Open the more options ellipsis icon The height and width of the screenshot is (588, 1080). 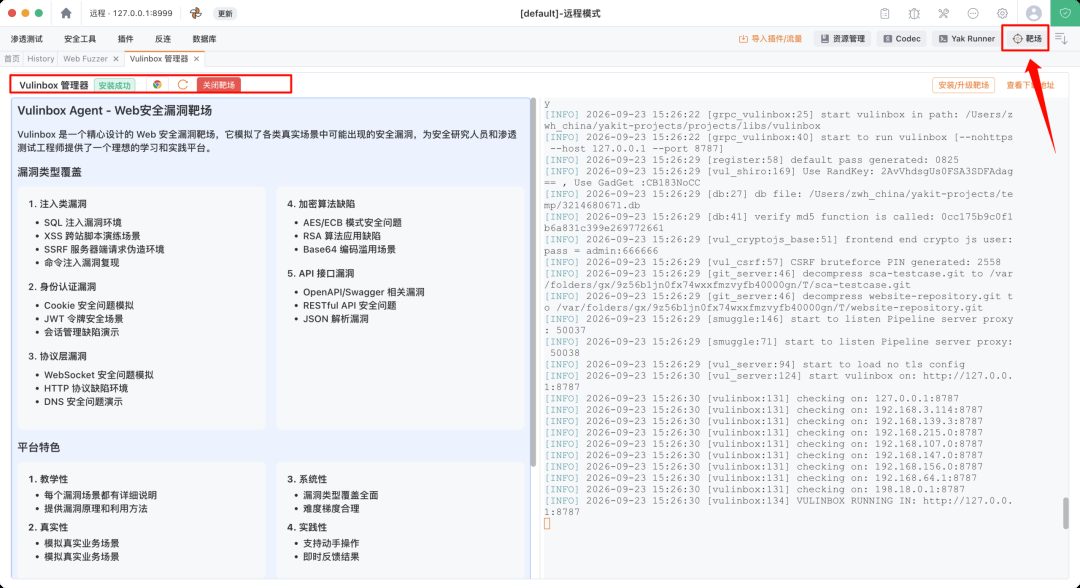click(973, 13)
